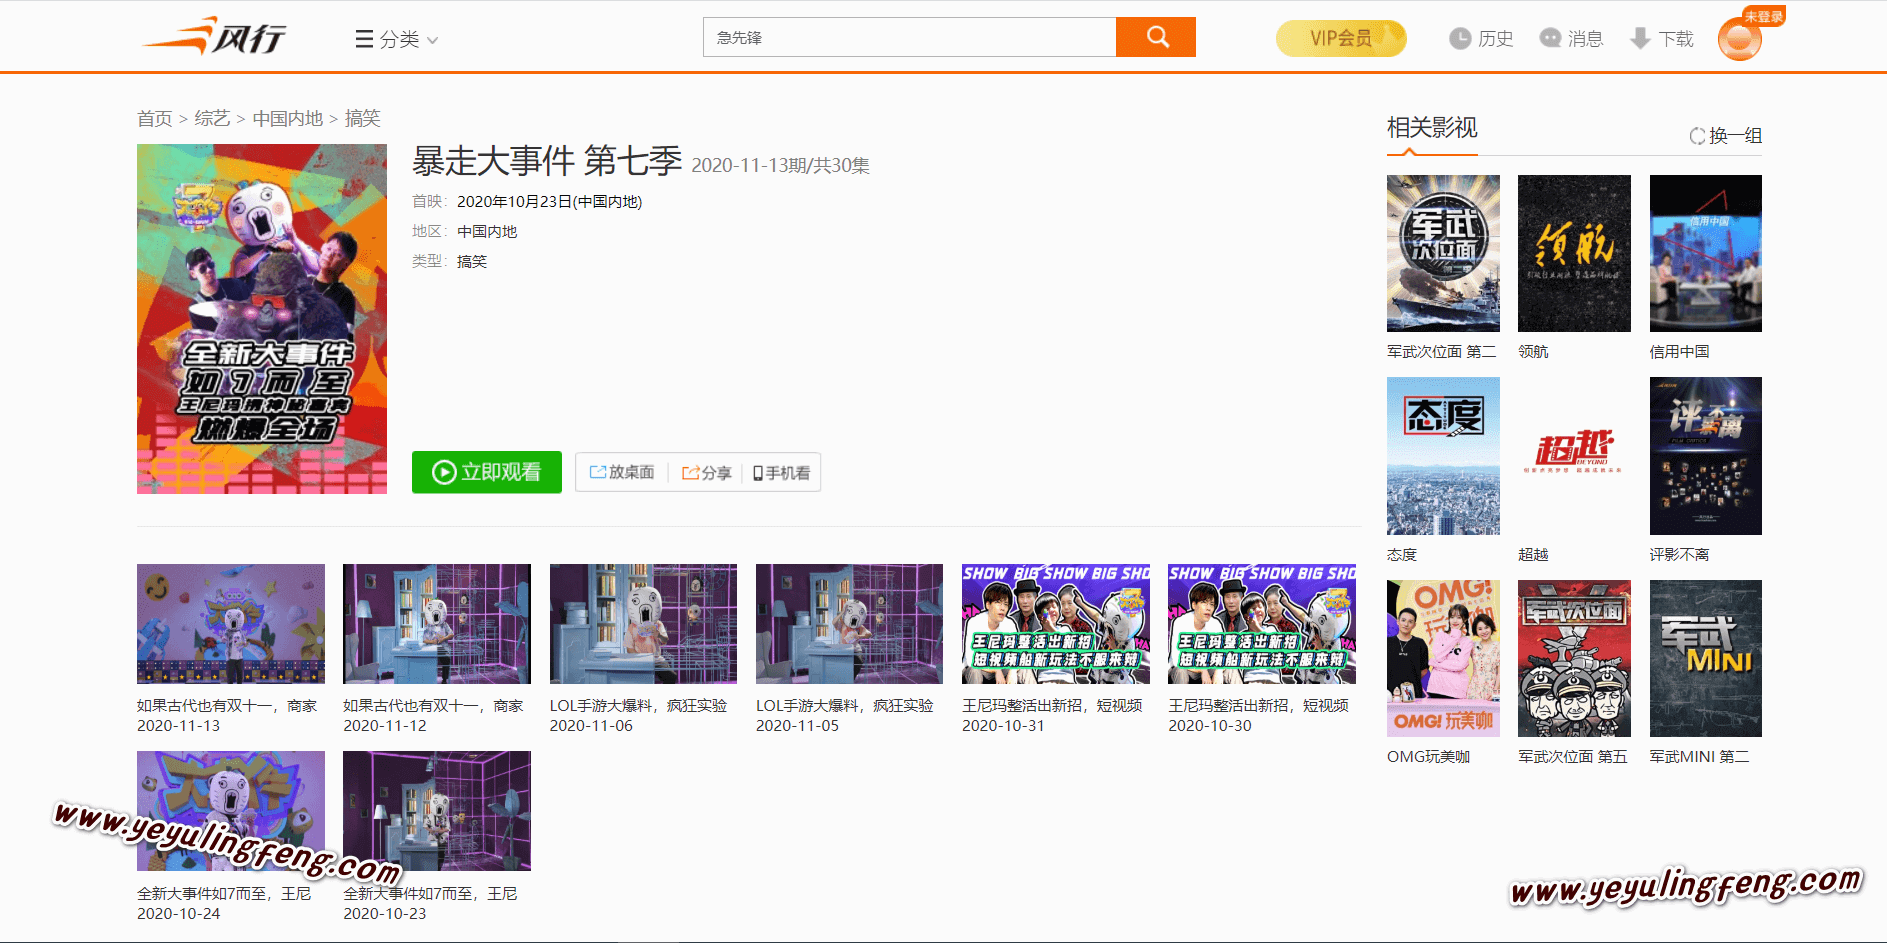This screenshot has height=943, width=1887.
Task: Click 放桌面 add to desktop
Action: tap(622, 472)
